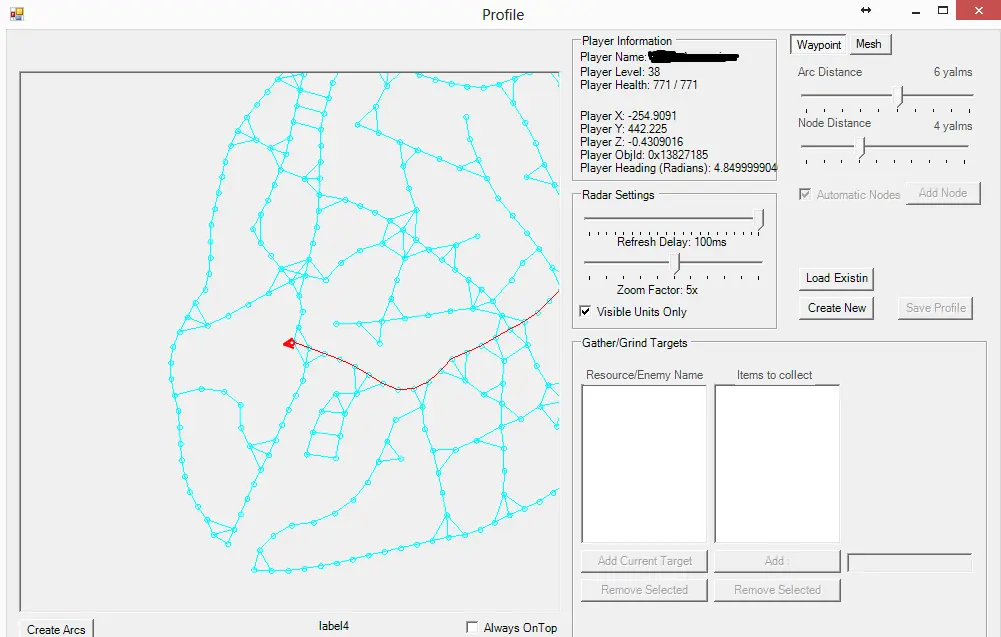
Task: Toggle the Automatic Nodes checkbox
Action: [x=805, y=194]
